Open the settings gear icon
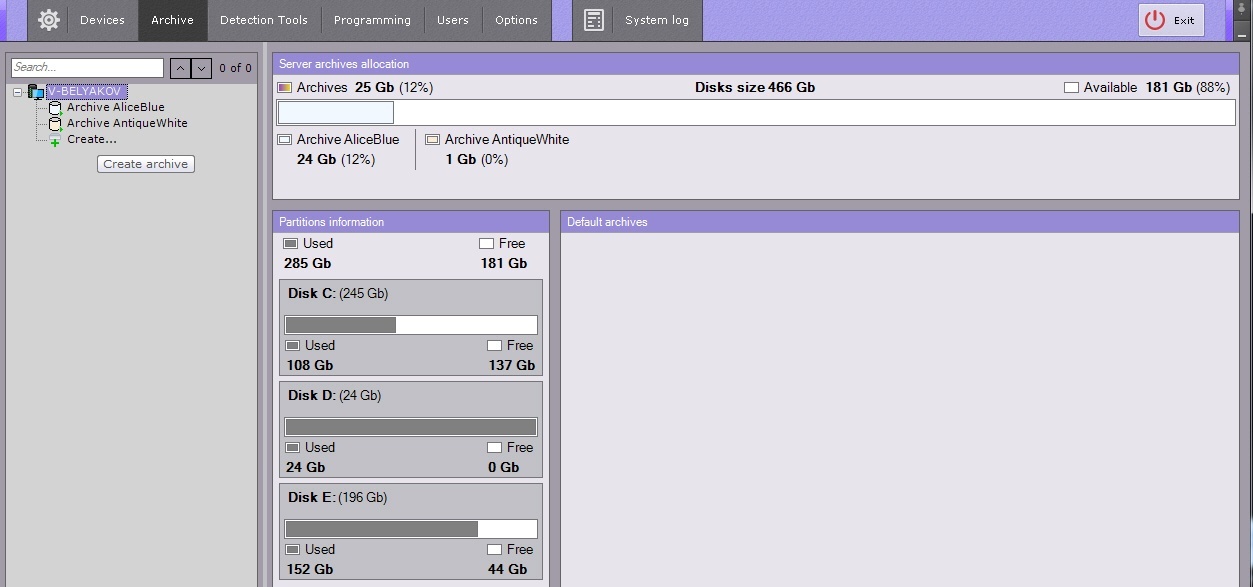 (48, 20)
